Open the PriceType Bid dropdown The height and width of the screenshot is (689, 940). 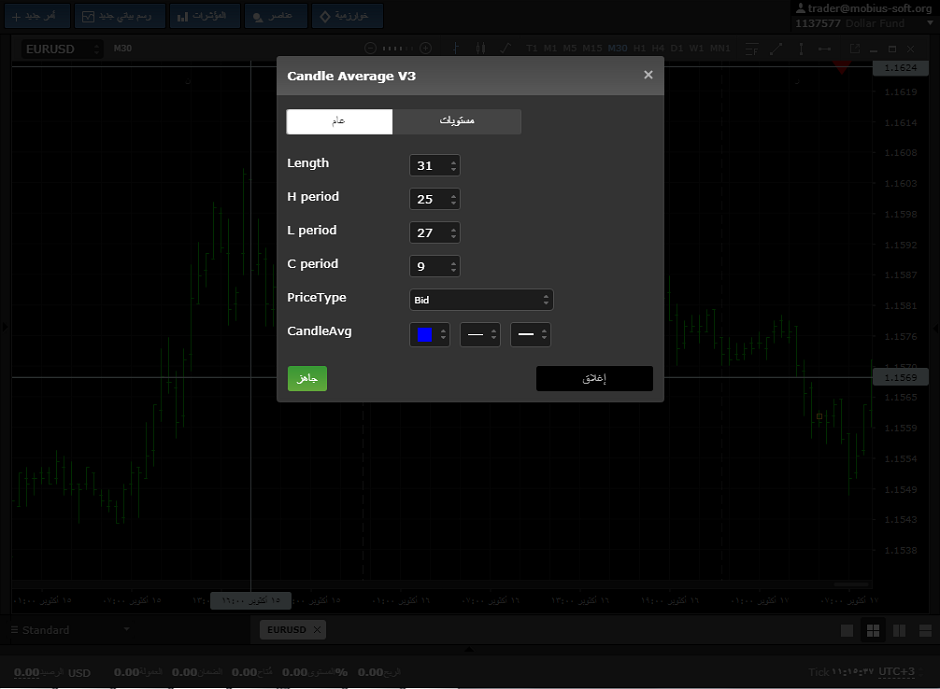[481, 300]
